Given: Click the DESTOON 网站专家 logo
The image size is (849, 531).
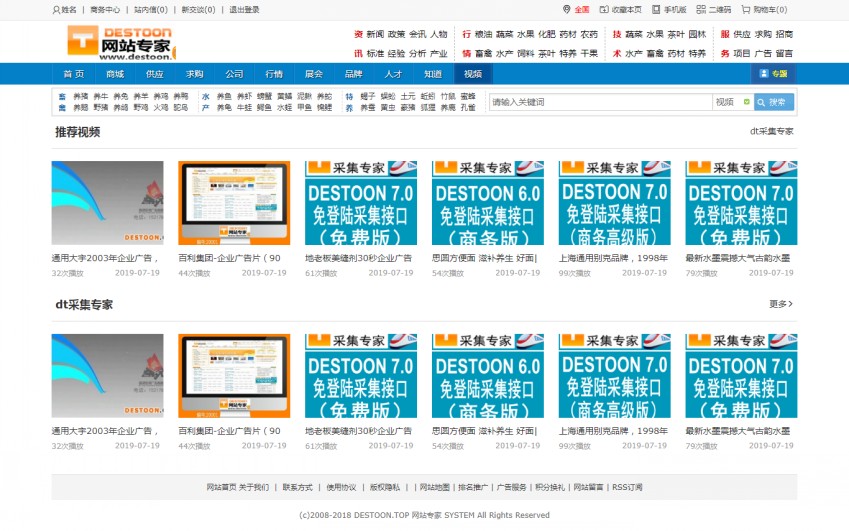Looking at the screenshot, I should [121, 43].
